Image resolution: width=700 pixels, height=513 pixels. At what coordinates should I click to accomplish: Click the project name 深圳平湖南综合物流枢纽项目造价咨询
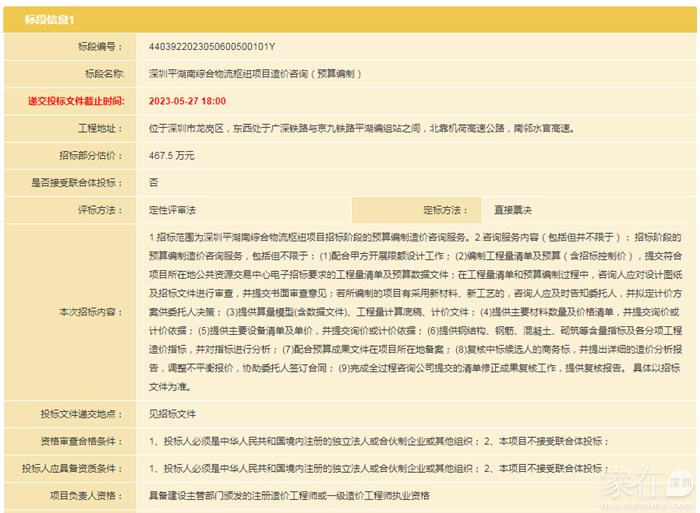[254, 73]
